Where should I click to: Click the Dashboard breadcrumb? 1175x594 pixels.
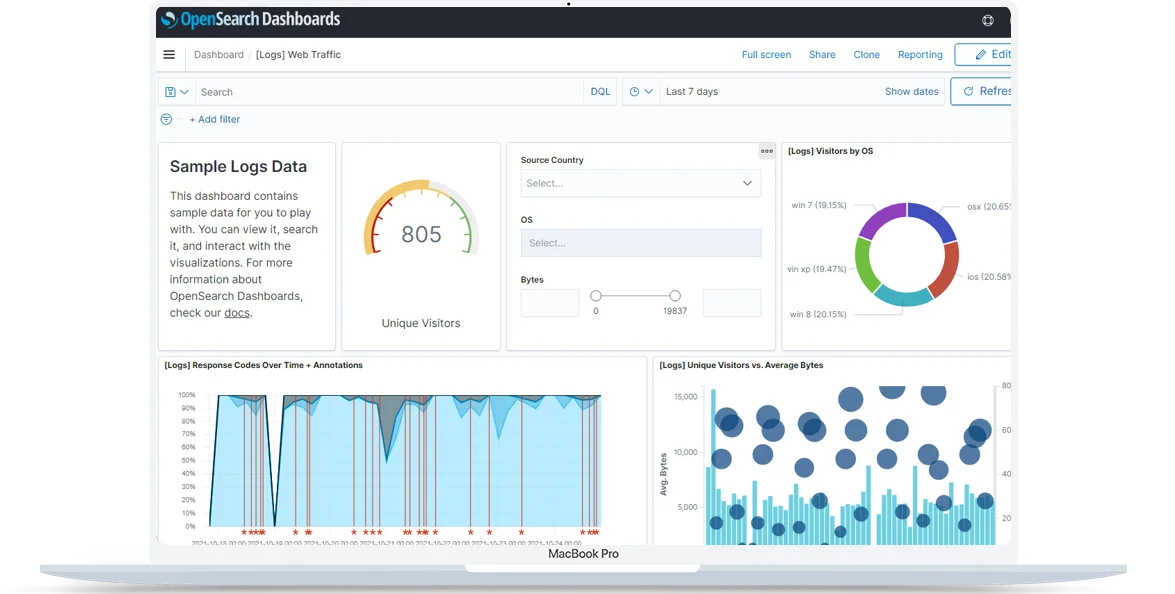click(218, 55)
